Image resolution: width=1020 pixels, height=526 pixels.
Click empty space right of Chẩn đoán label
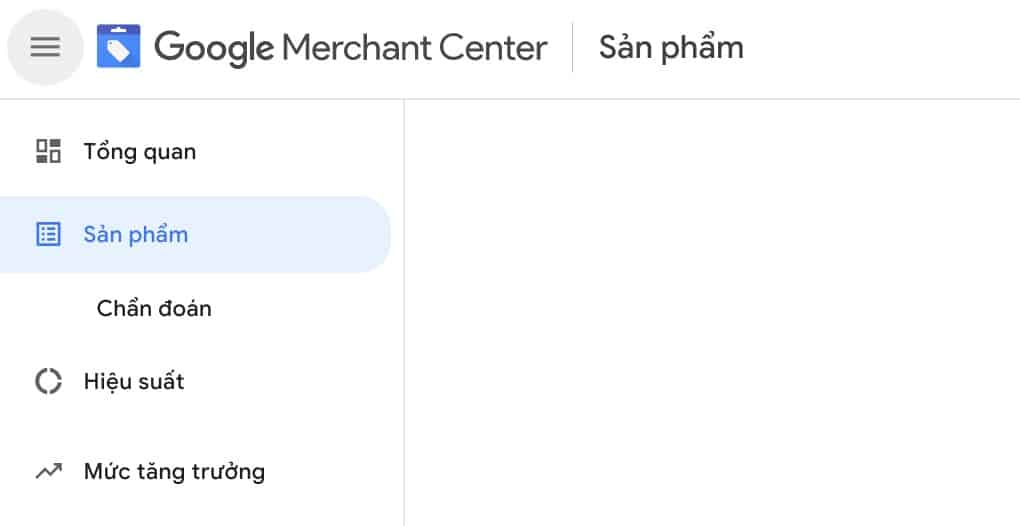coord(300,308)
